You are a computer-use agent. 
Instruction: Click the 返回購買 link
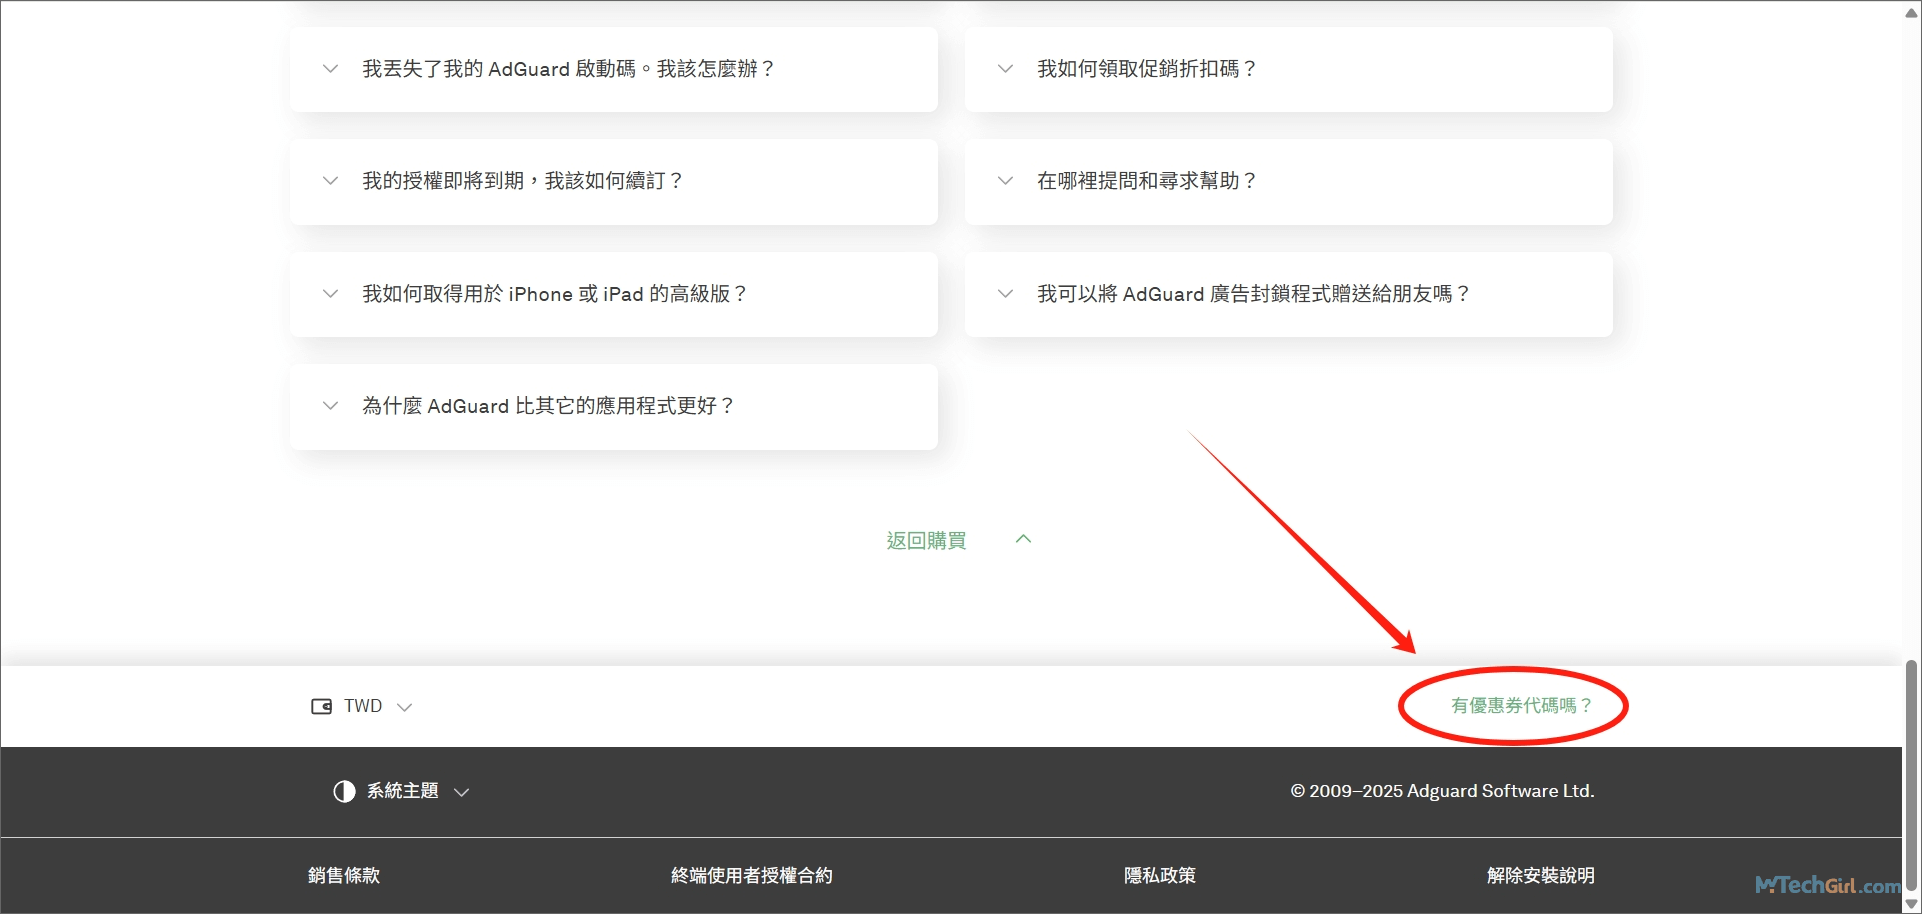coord(926,541)
